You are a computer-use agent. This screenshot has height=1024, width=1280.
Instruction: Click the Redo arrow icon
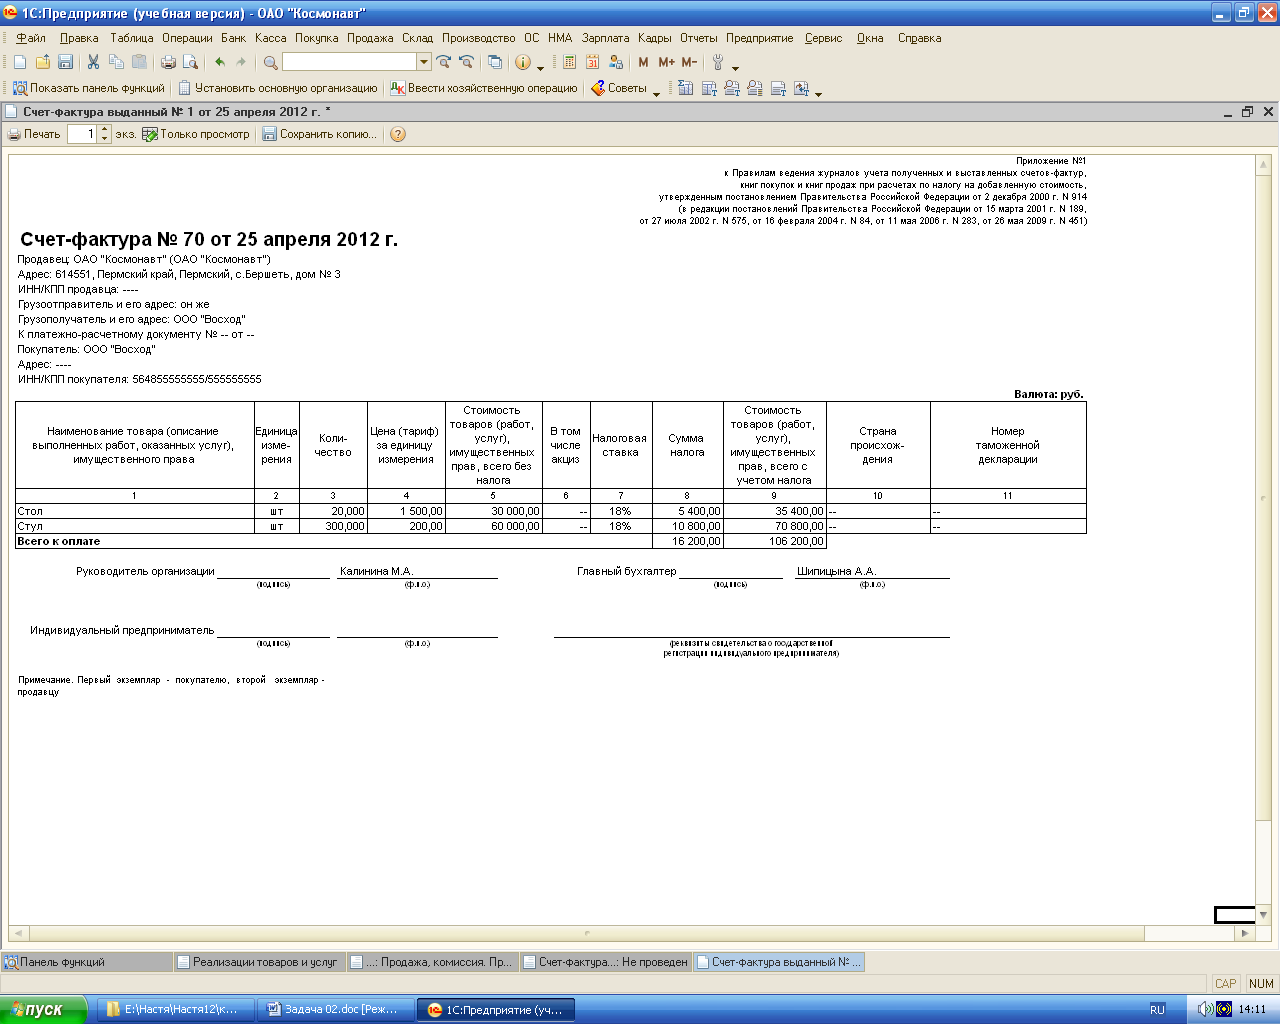[241, 62]
